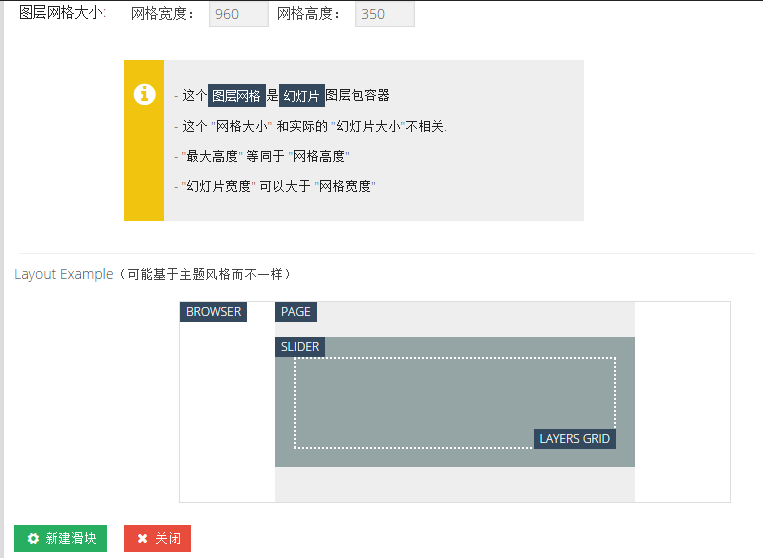Click the 幻灯片宽度 可以大于 网格宽度 note line
The image size is (763, 558).
pyautogui.click(x=277, y=187)
